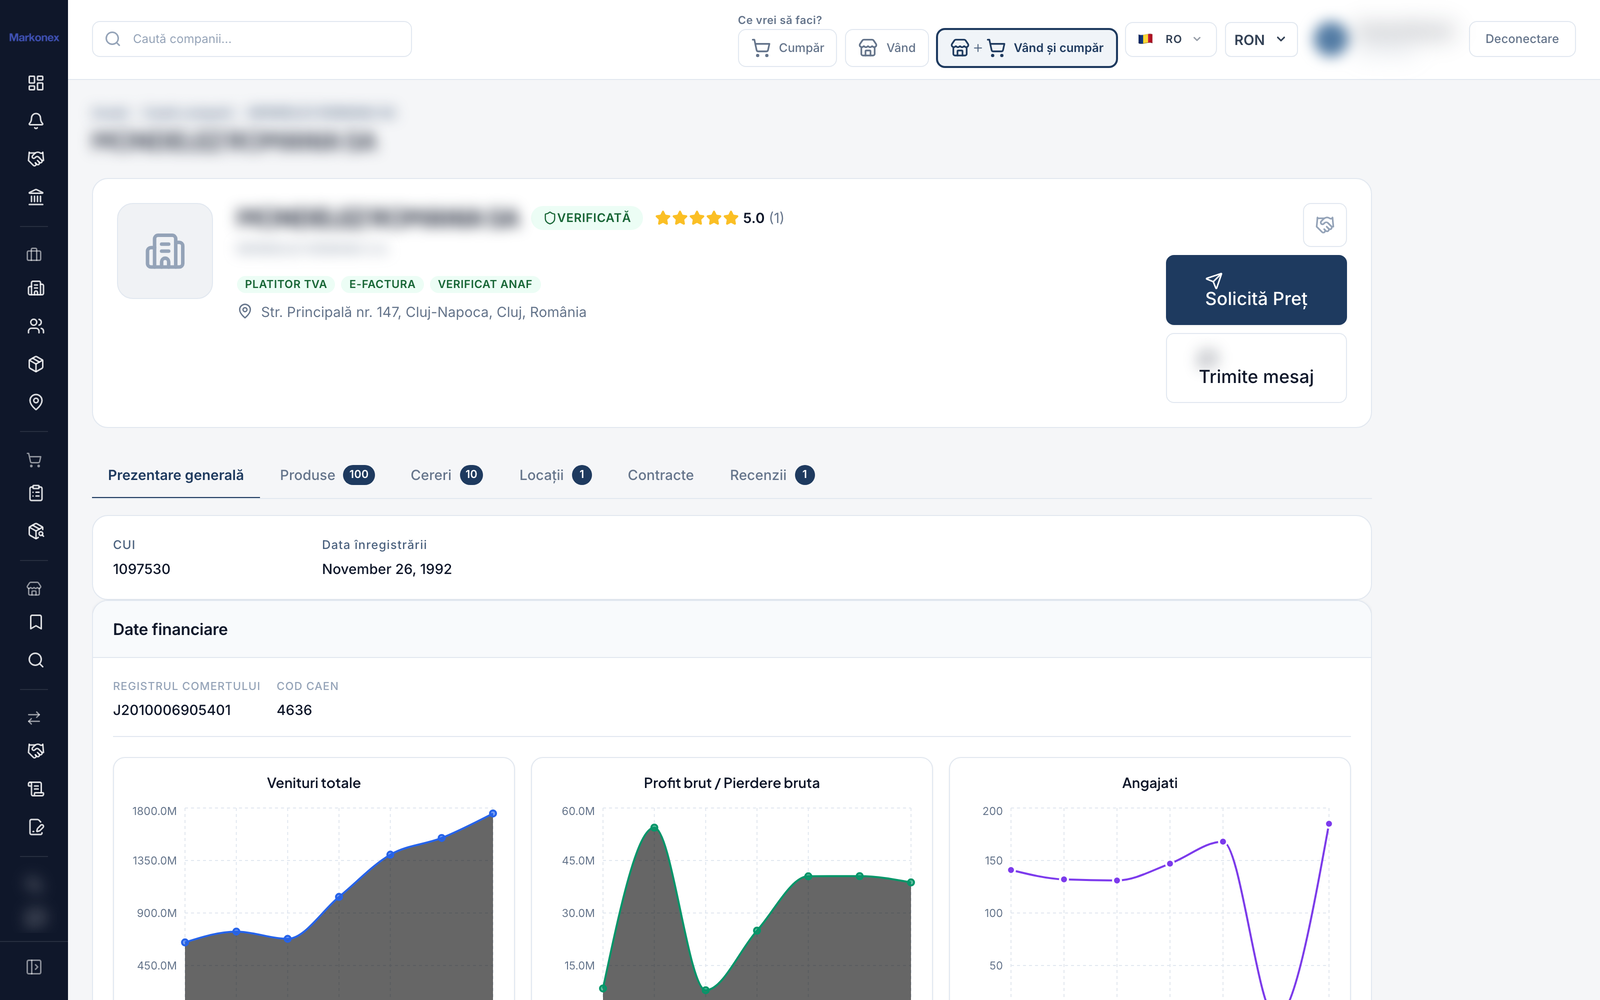Click the last data point on Venituri chart
The image size is (1600, 1000).
(x=493, y=813)
